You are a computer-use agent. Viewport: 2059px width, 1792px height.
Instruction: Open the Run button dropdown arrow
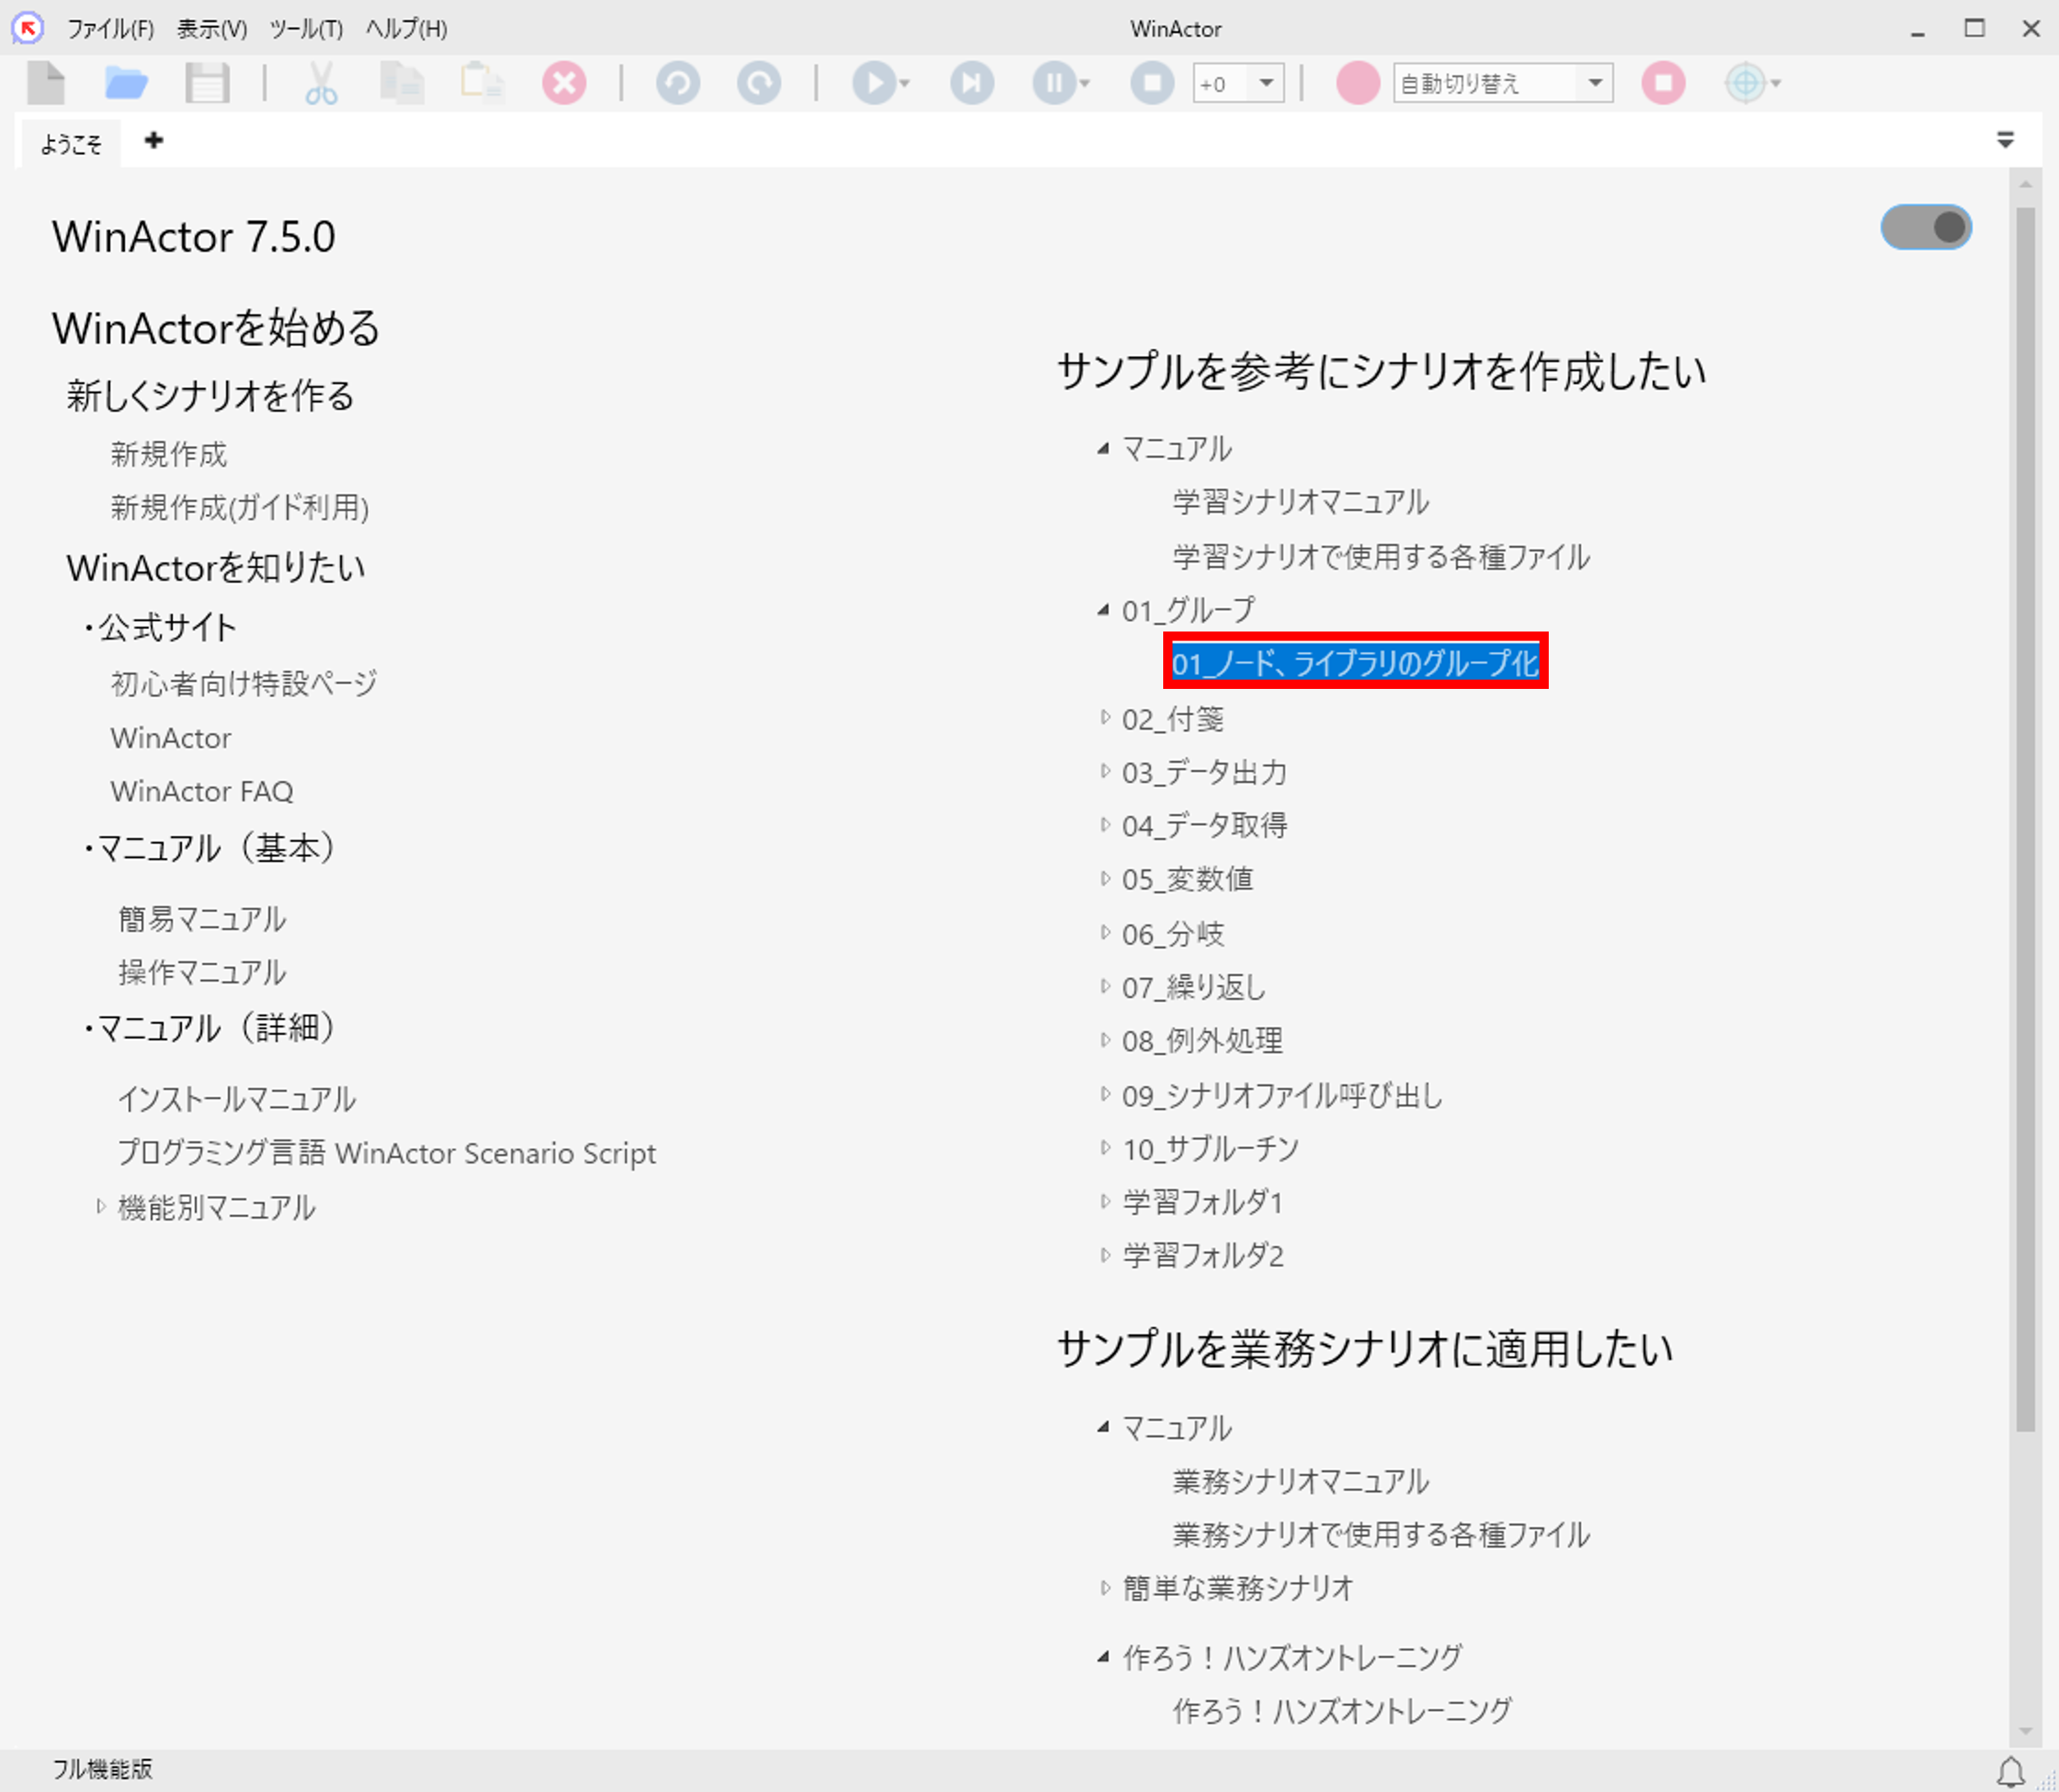(905, 84)
